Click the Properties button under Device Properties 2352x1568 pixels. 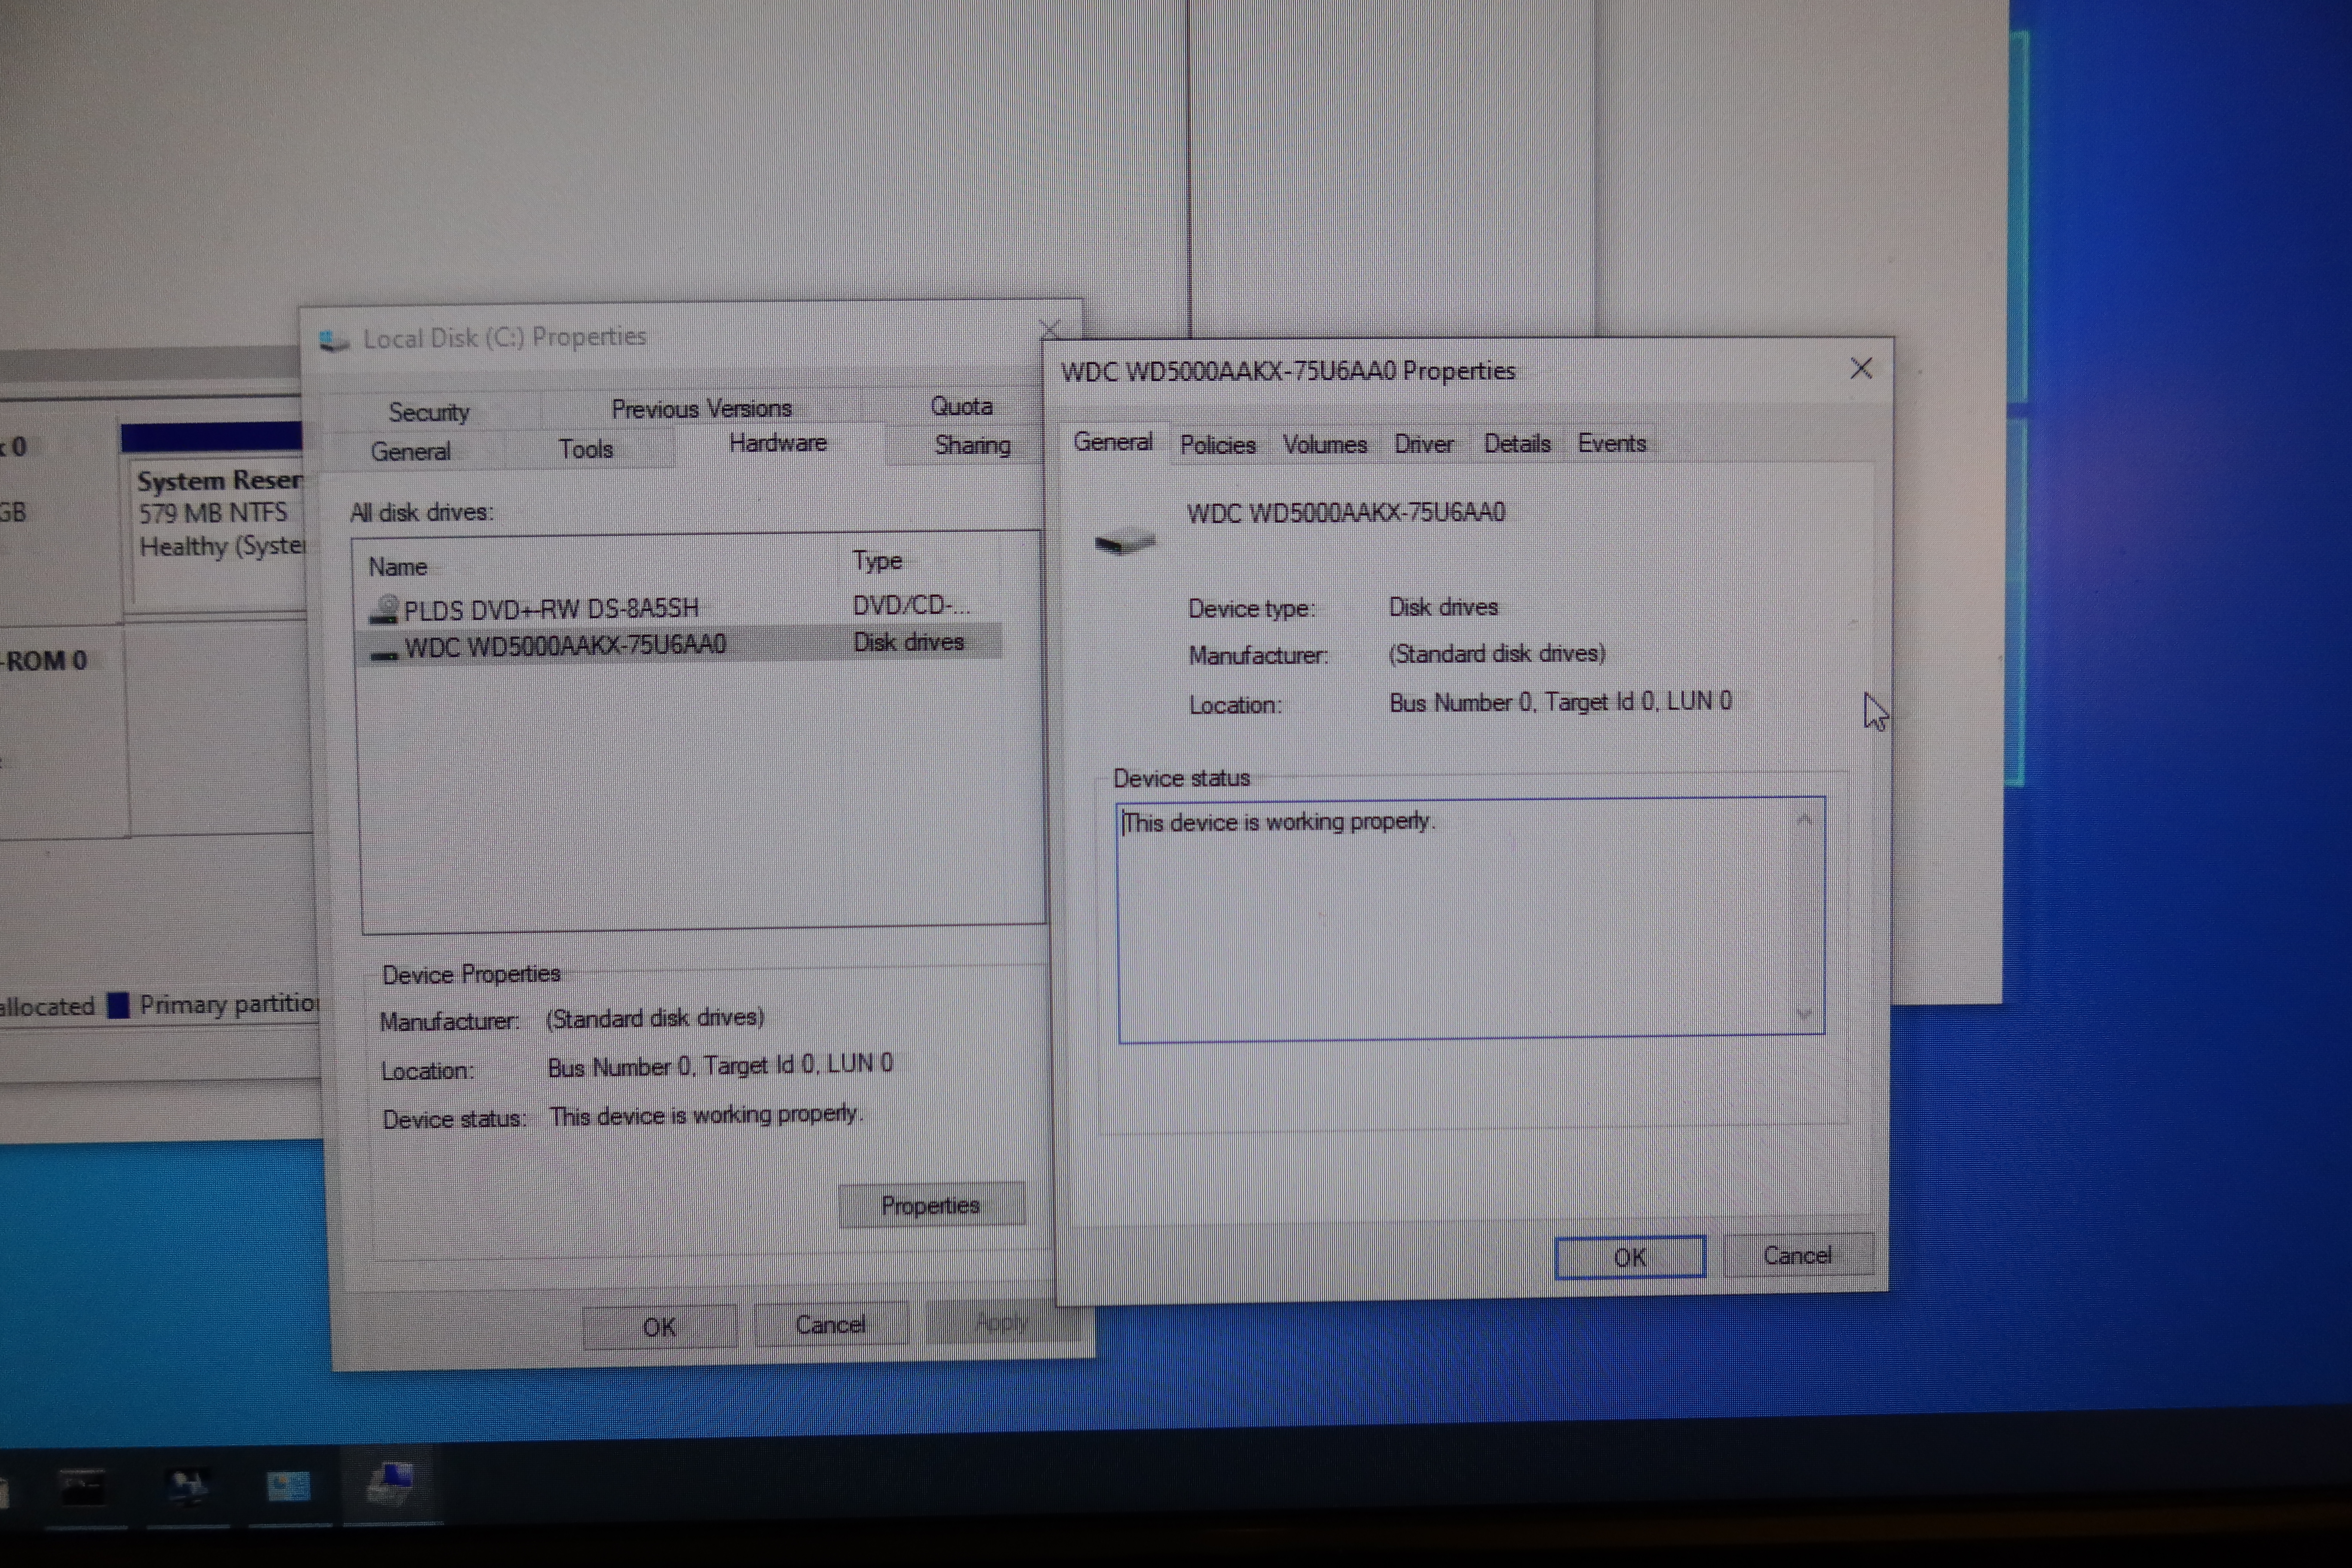tap(930, 1205)
